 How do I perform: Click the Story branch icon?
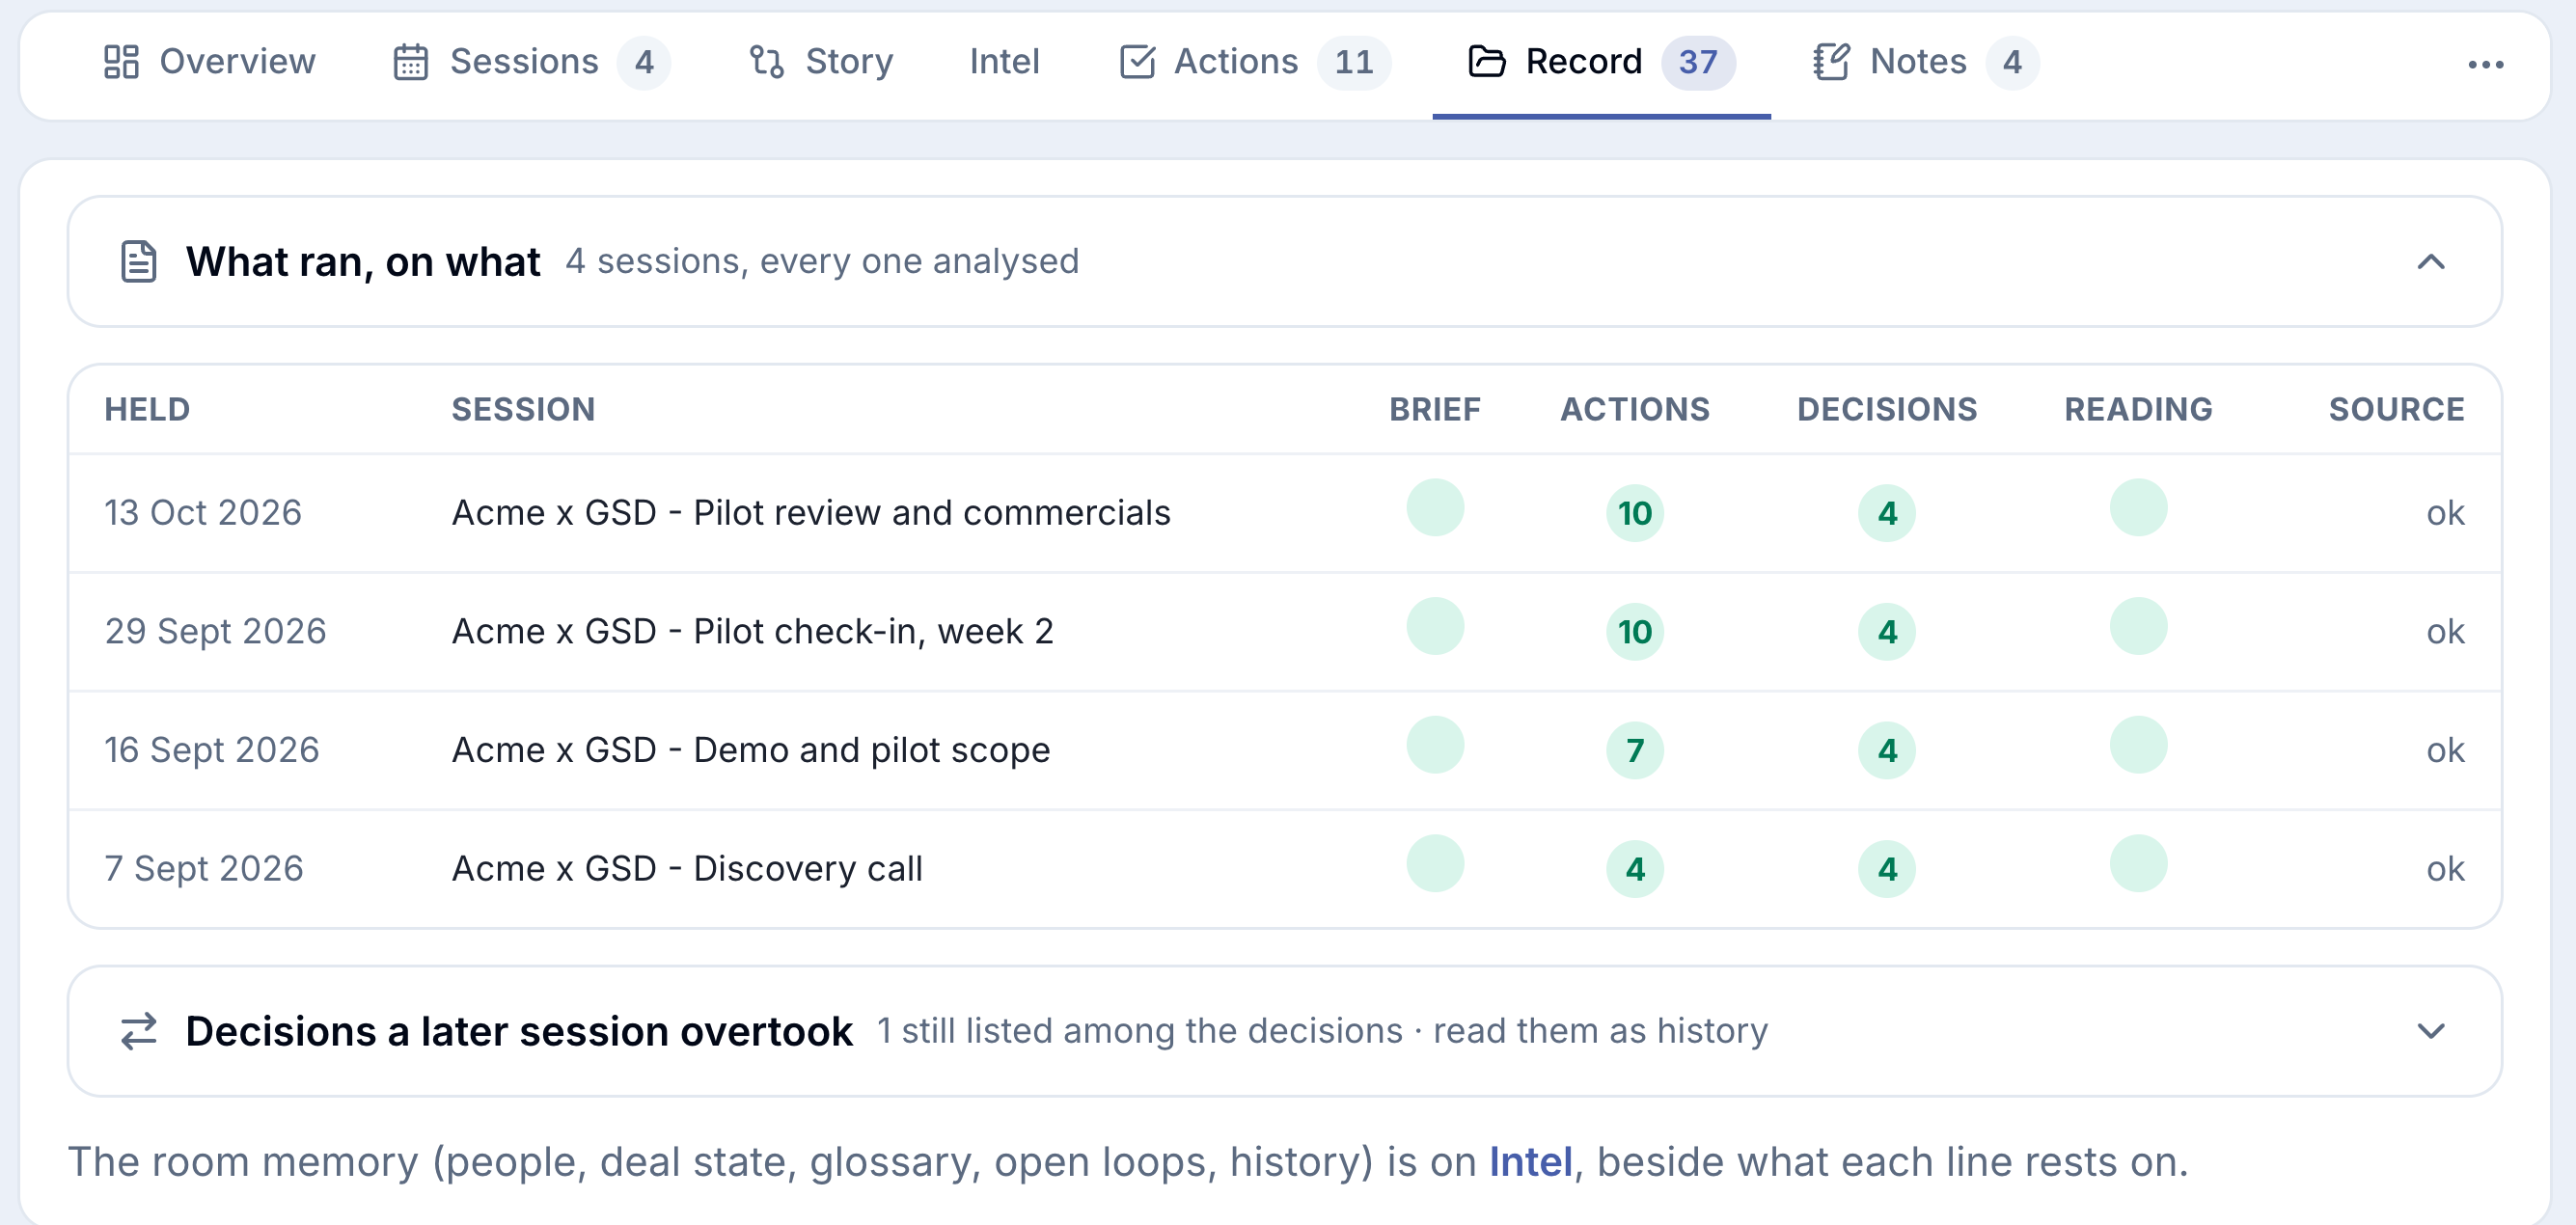point(767,62)
